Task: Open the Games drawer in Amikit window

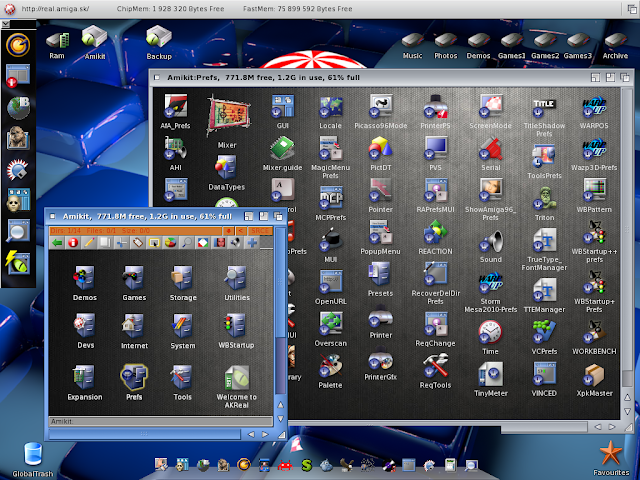Action: pyautogui.click(x=134, y=278)
